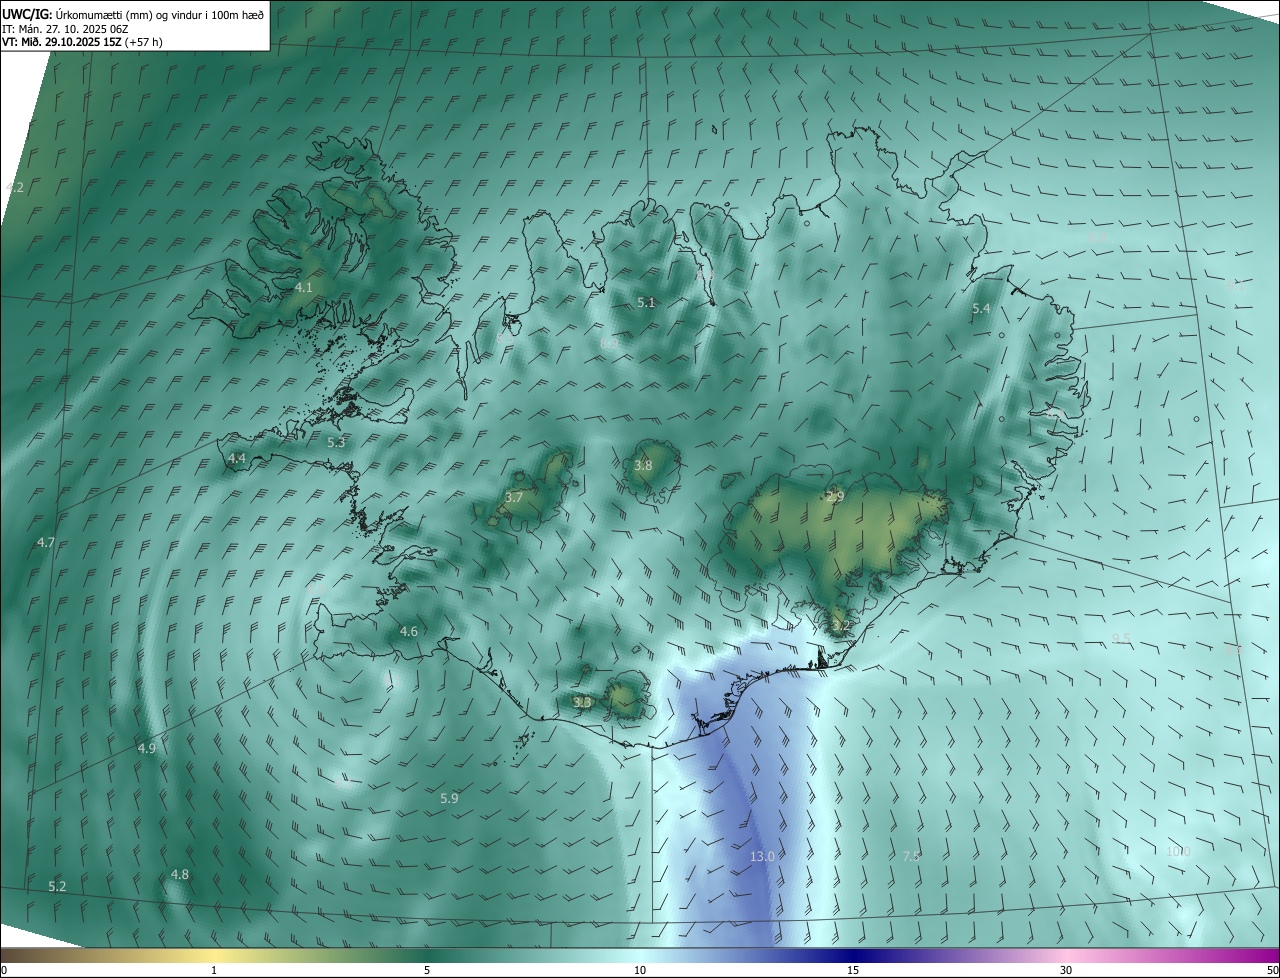Screen dimensions: 1280x978
Task: Click the 4.8 map value
Action: (x=179, y=874)
